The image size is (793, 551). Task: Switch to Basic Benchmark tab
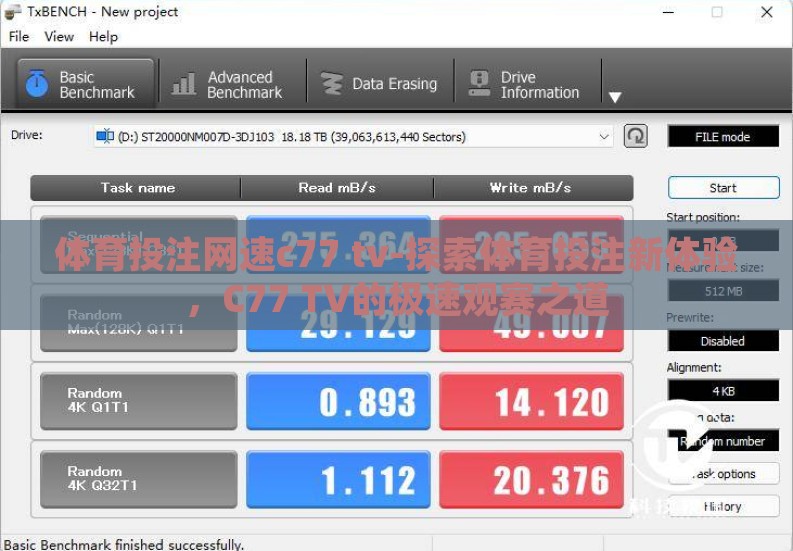pyautogui.click(x=85, y=83)
